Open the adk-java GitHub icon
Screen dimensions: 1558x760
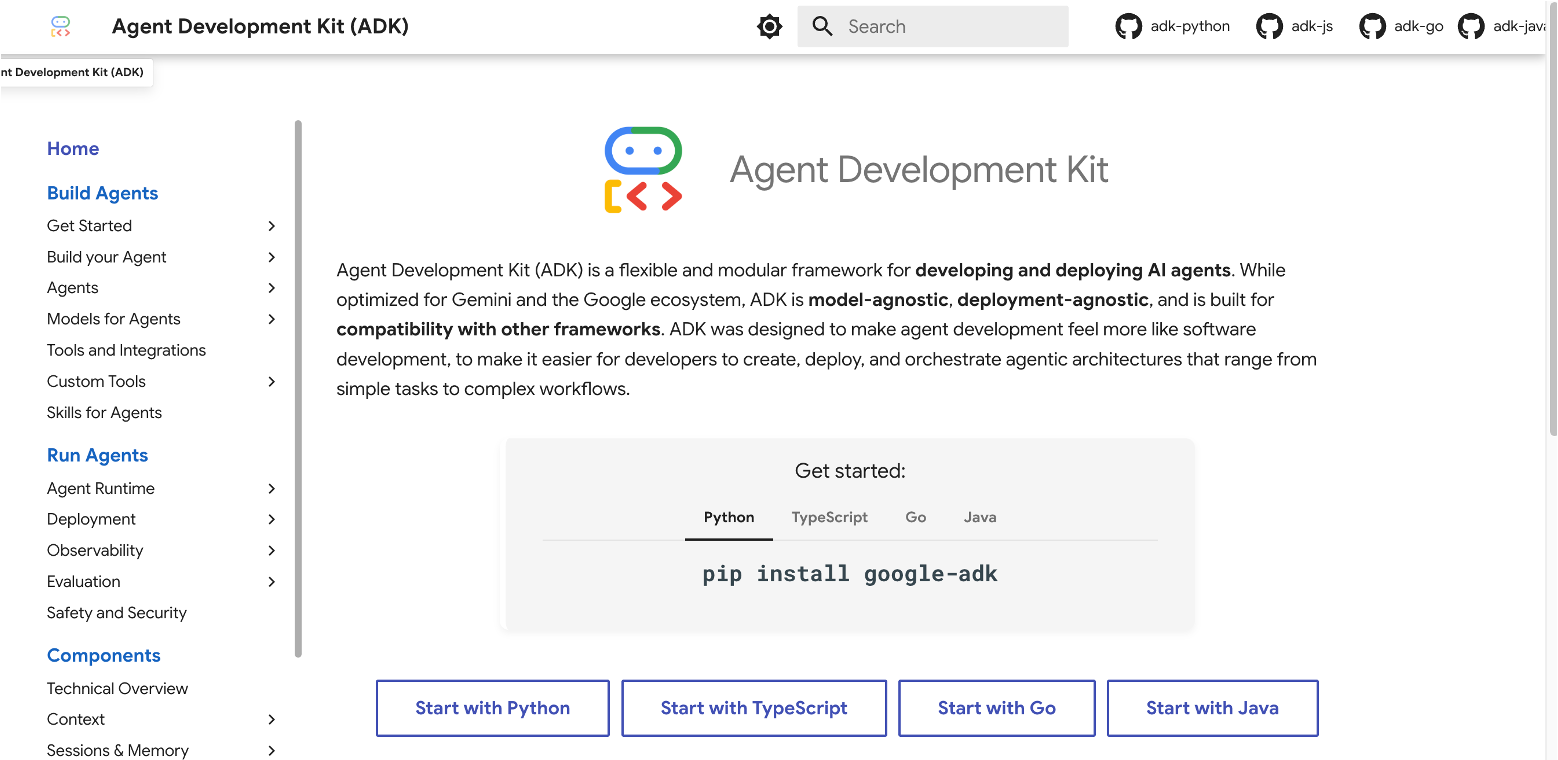pos(1471,27)
